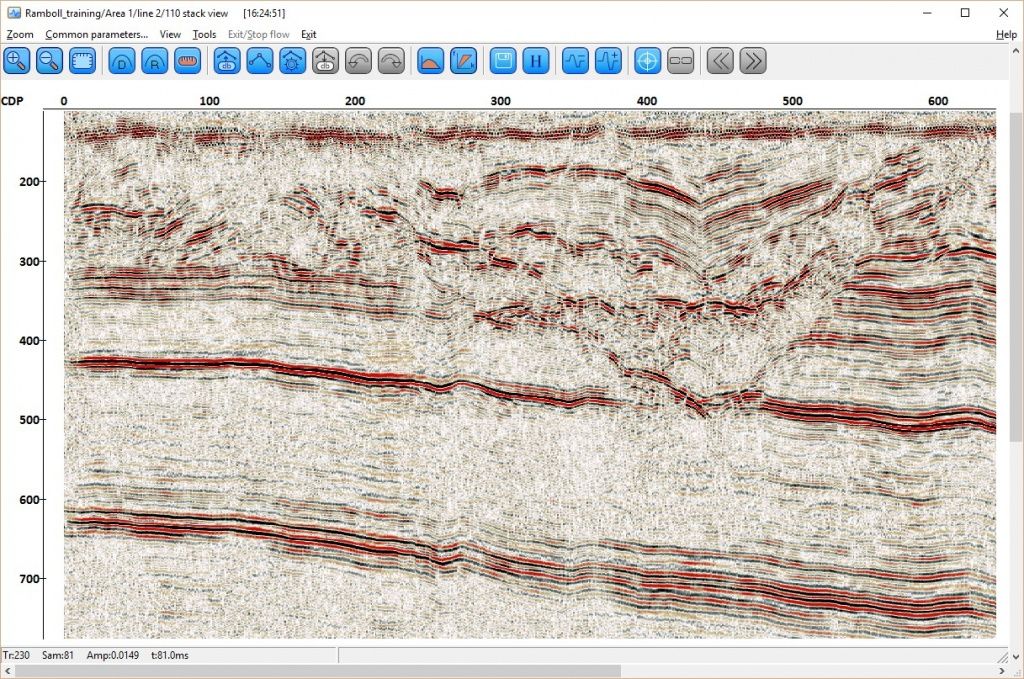
Task: Click the polyline picking tool icon
Action: (x=260, y=61)
